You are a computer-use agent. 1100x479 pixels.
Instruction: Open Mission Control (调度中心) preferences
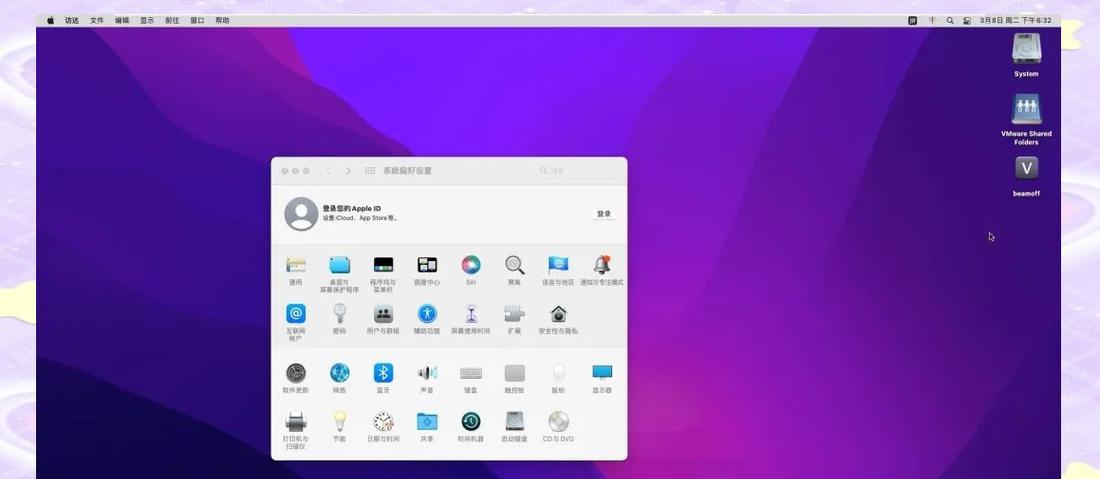[427, 265]
